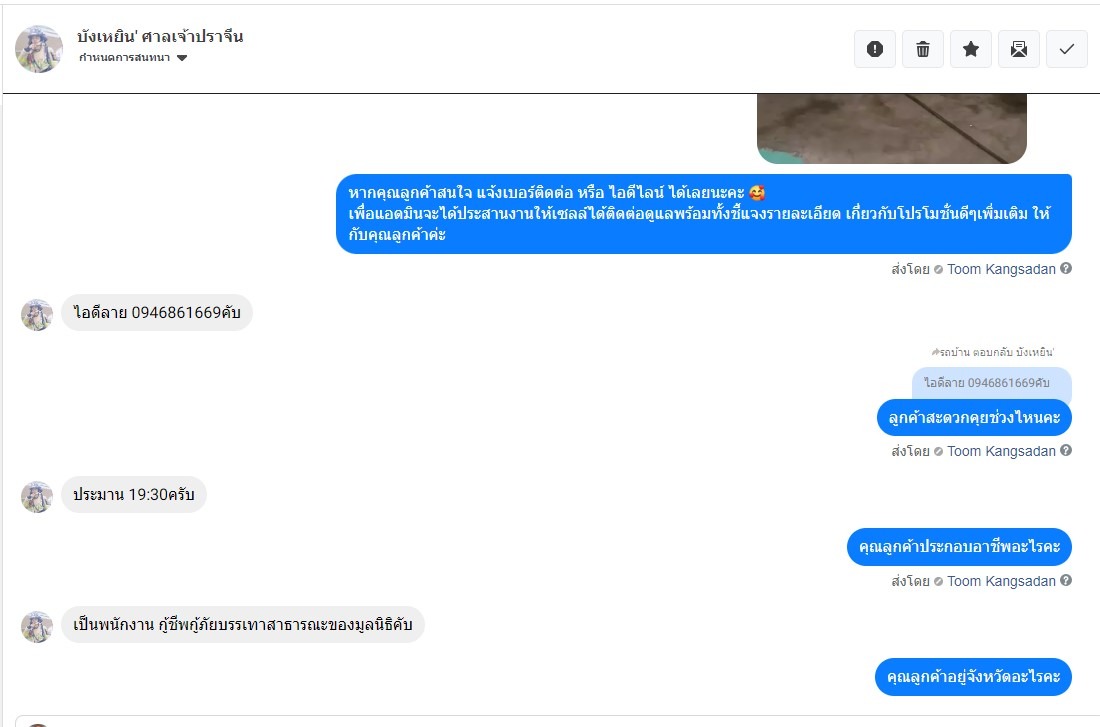Star this conversation as follow up
1100x727 pixels.
[x=971, y=49]
